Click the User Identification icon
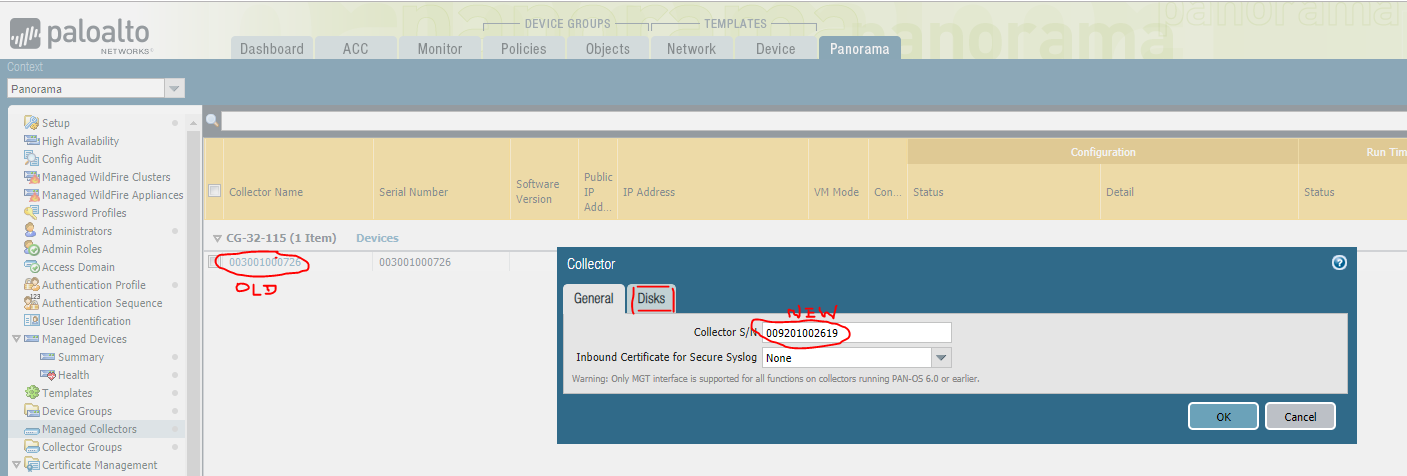 [32, 321]
